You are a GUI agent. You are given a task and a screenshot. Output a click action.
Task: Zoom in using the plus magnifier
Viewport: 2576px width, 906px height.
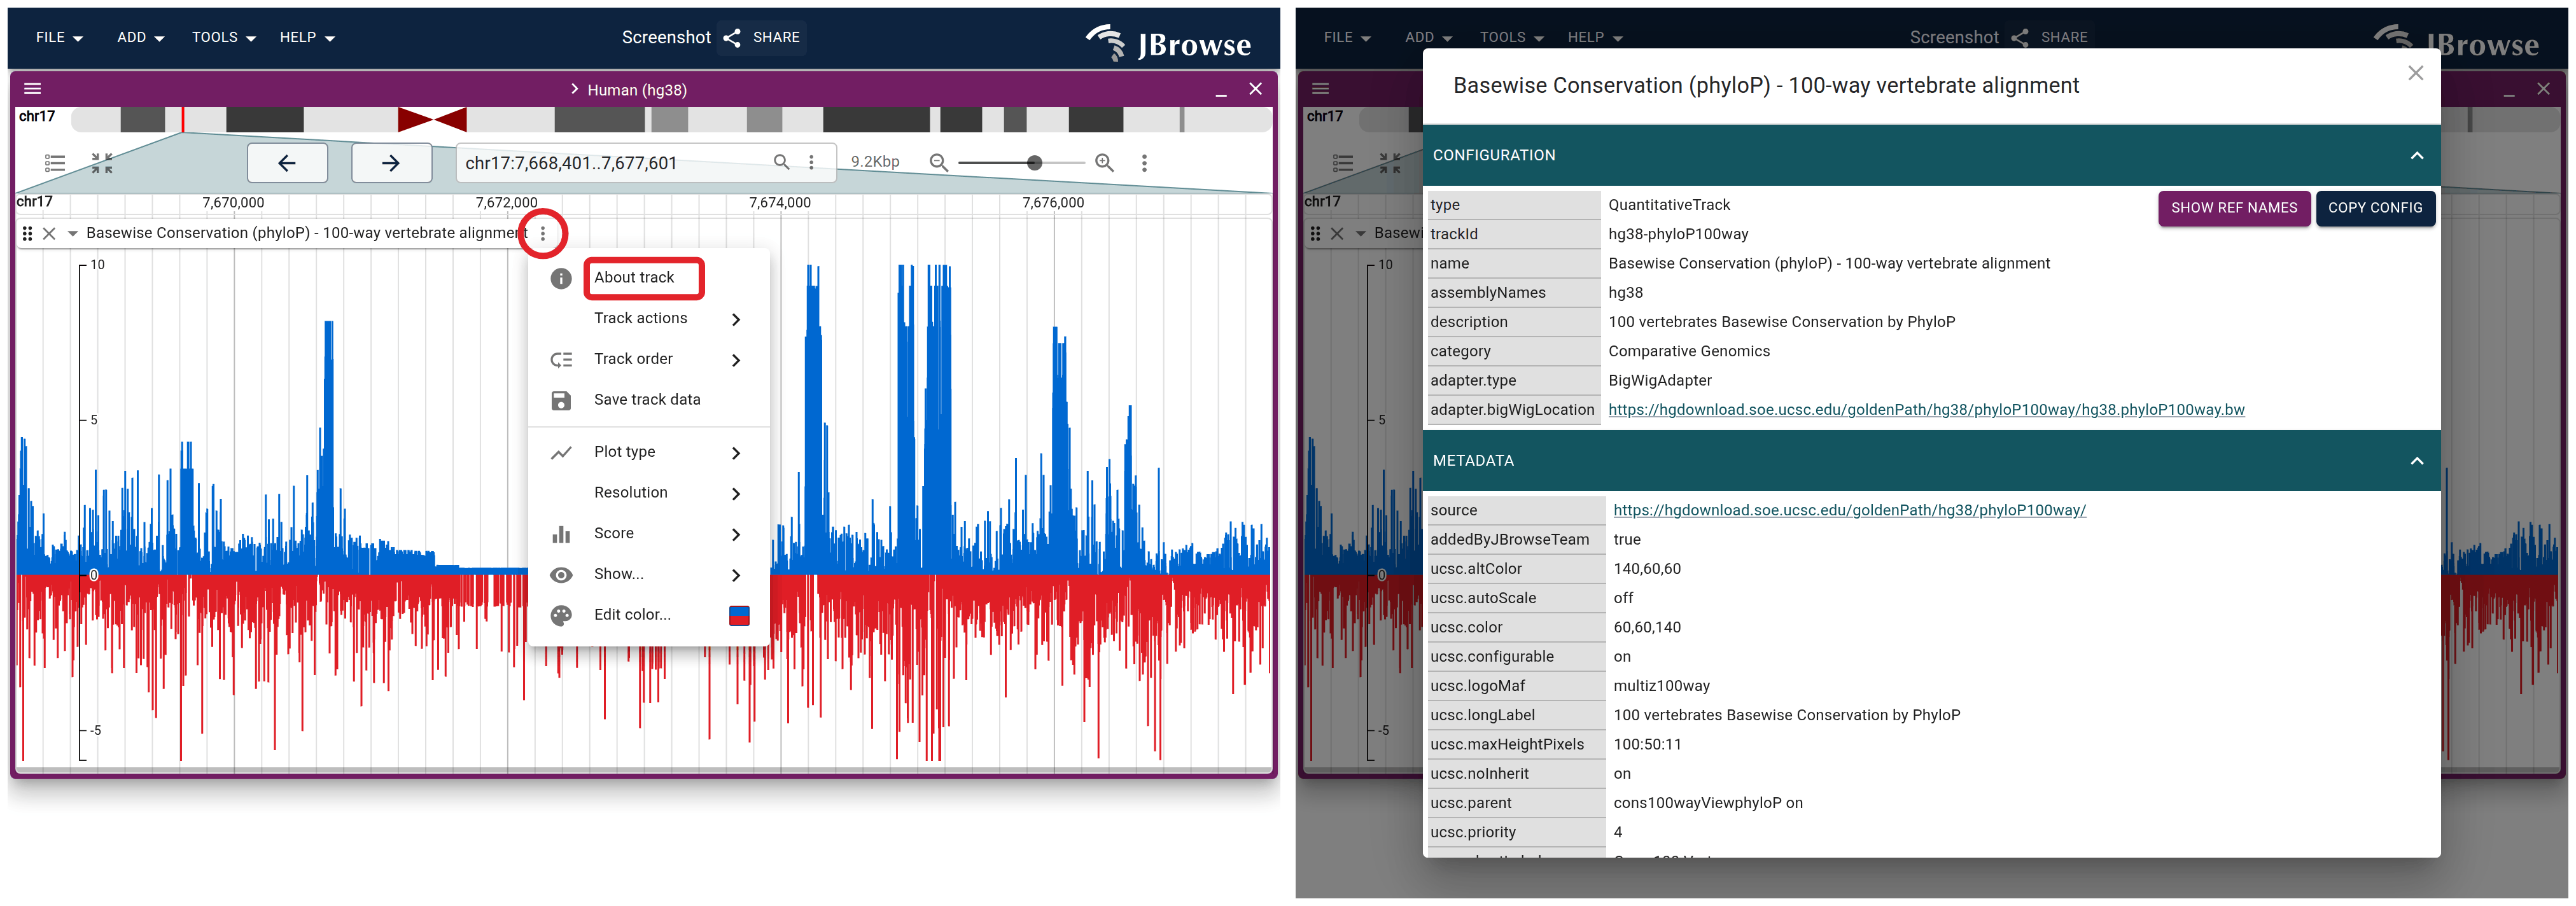tap(1104, 162)
